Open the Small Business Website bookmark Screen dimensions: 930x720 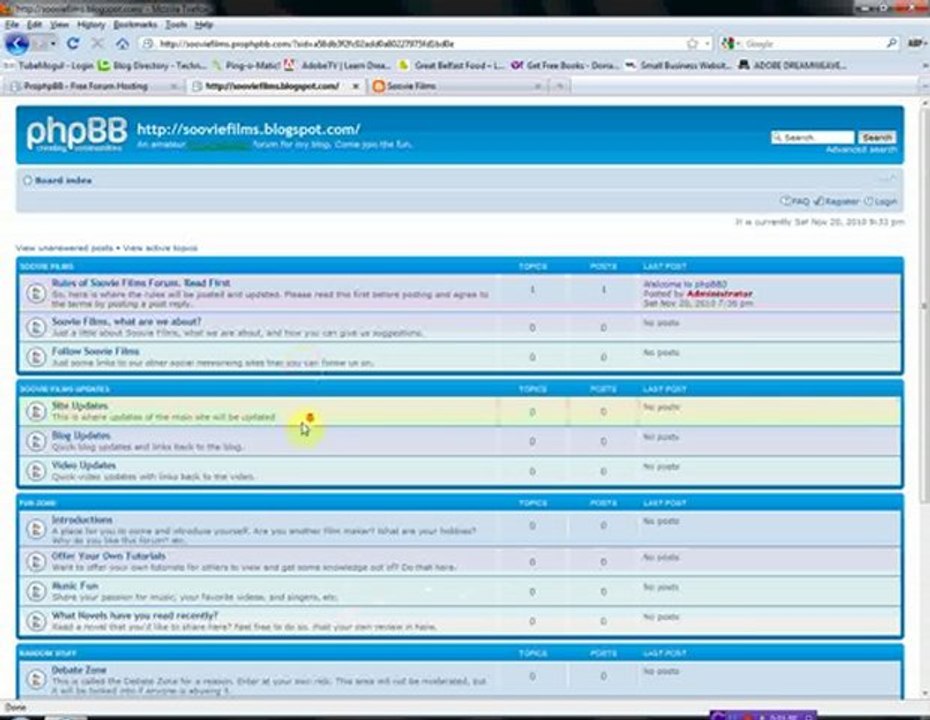[679, 65]
